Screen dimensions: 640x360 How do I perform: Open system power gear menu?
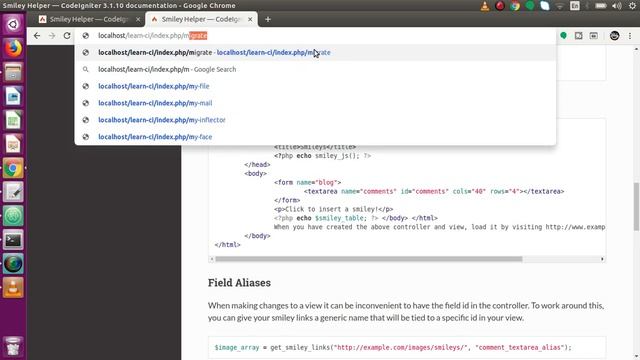(x=632, y=6)
